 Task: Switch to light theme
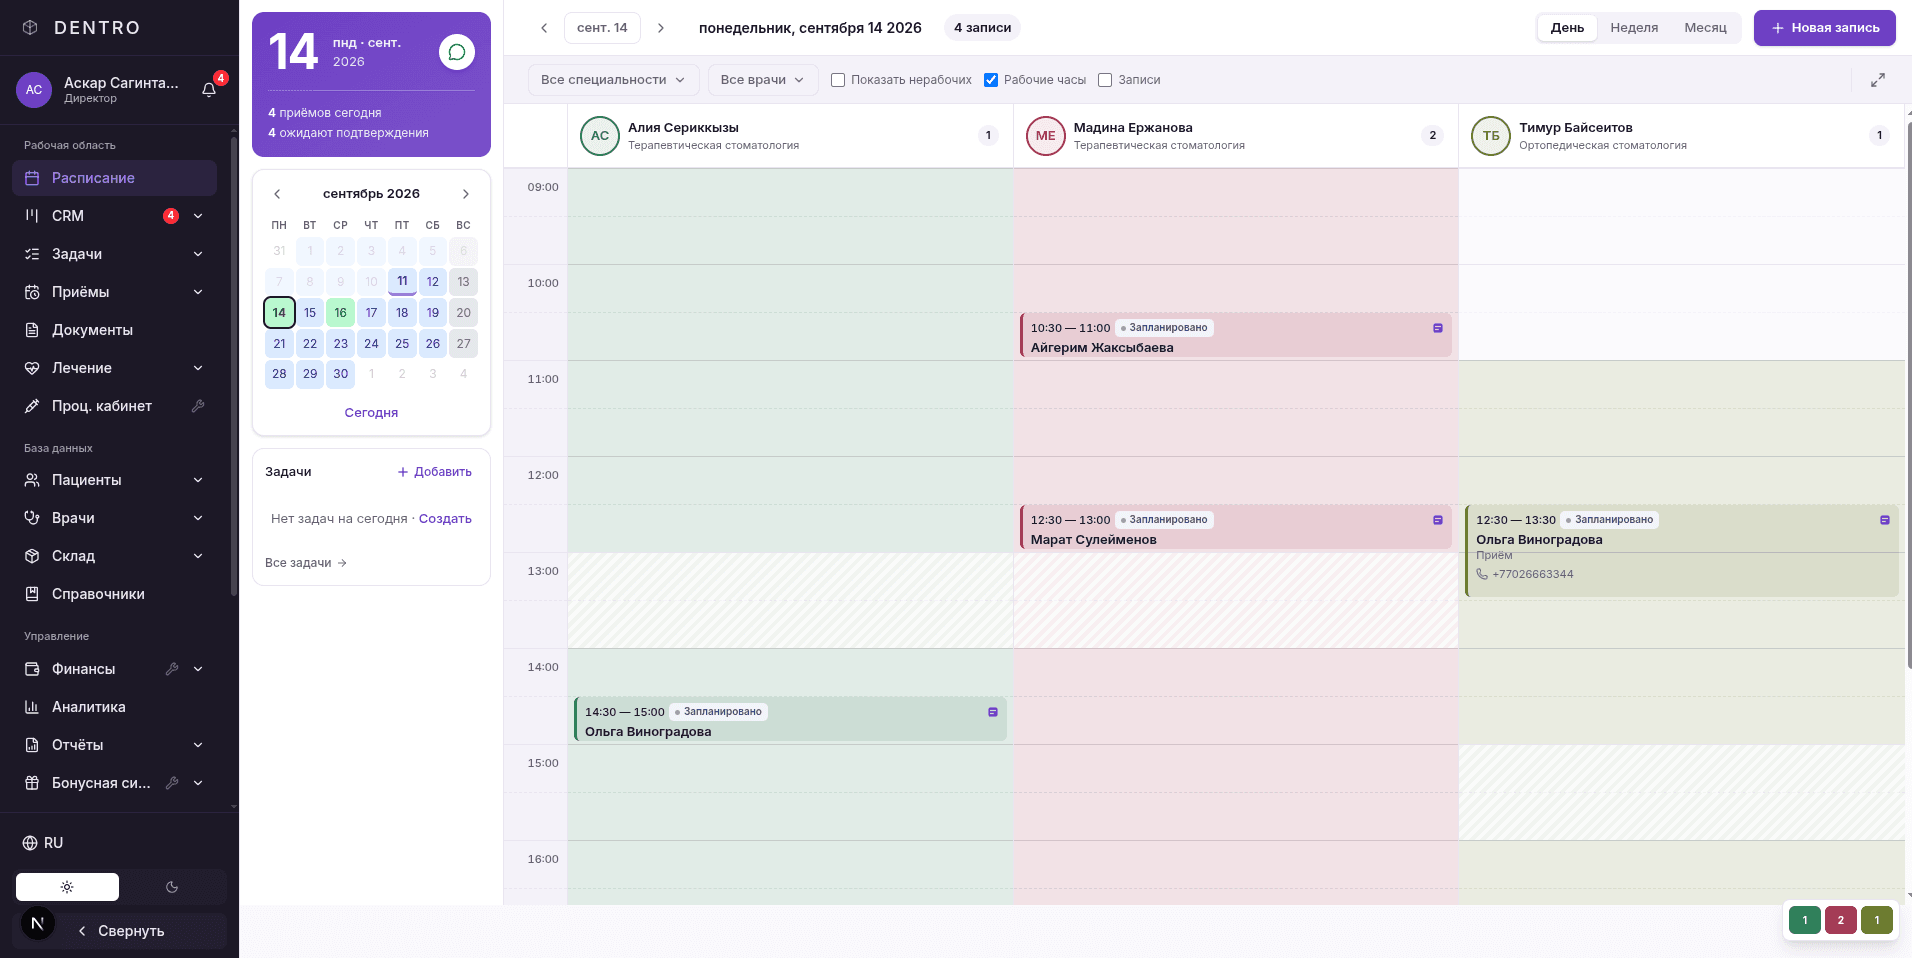(x=67, y=887)
